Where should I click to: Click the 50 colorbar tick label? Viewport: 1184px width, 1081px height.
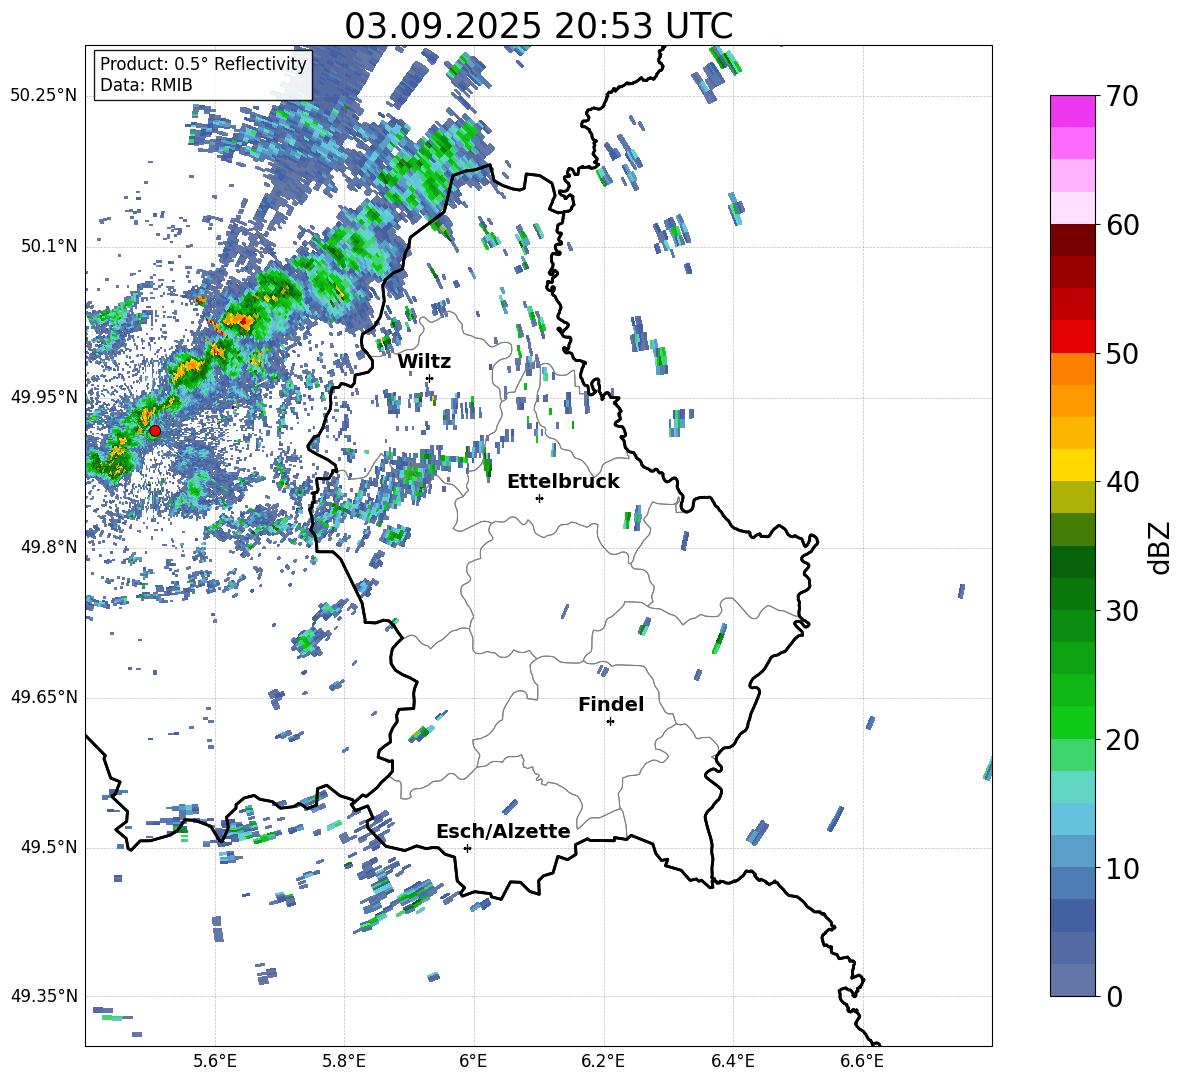tap(1122, 353)
